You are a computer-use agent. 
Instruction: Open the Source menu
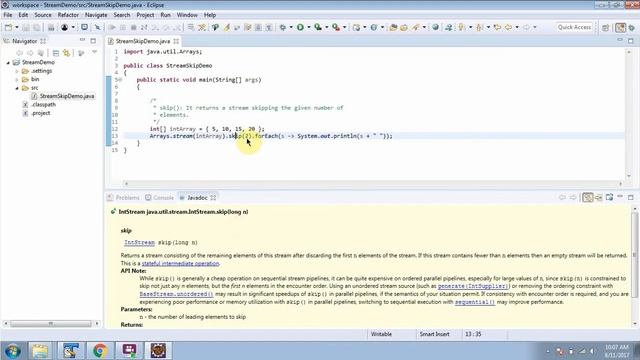coord(43,15)
